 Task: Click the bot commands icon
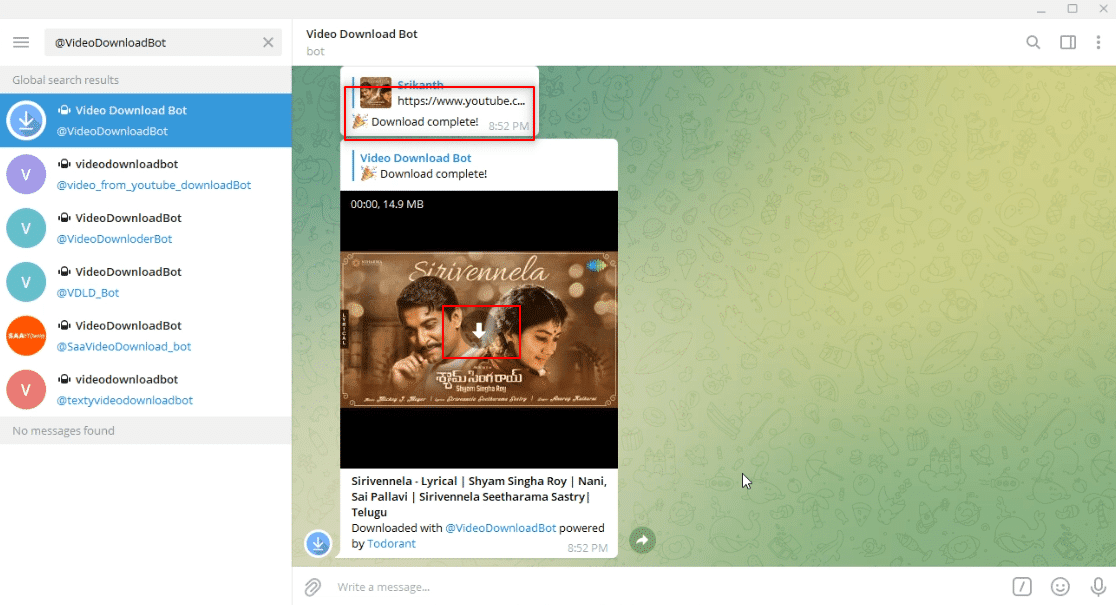1022,586
